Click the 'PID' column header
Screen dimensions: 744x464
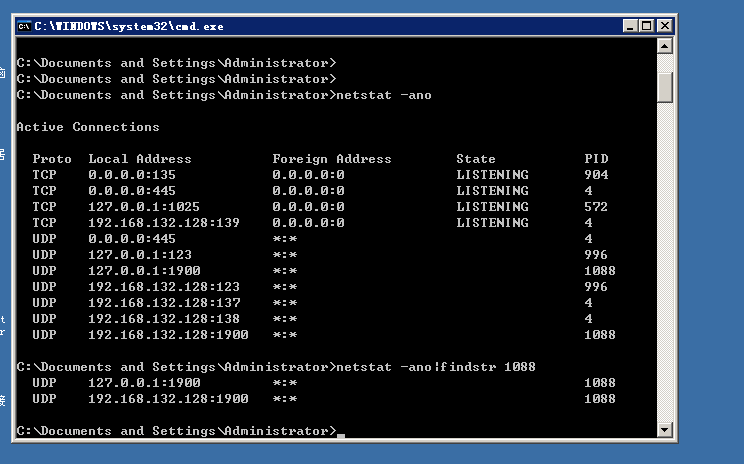596,159
